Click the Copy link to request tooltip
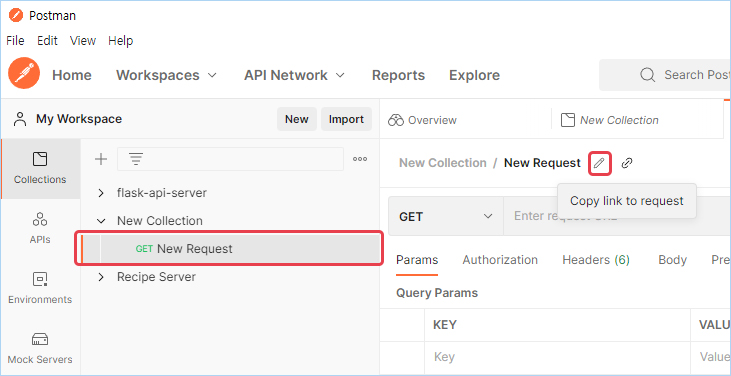 pyautogui.click(x=627, y=201)
